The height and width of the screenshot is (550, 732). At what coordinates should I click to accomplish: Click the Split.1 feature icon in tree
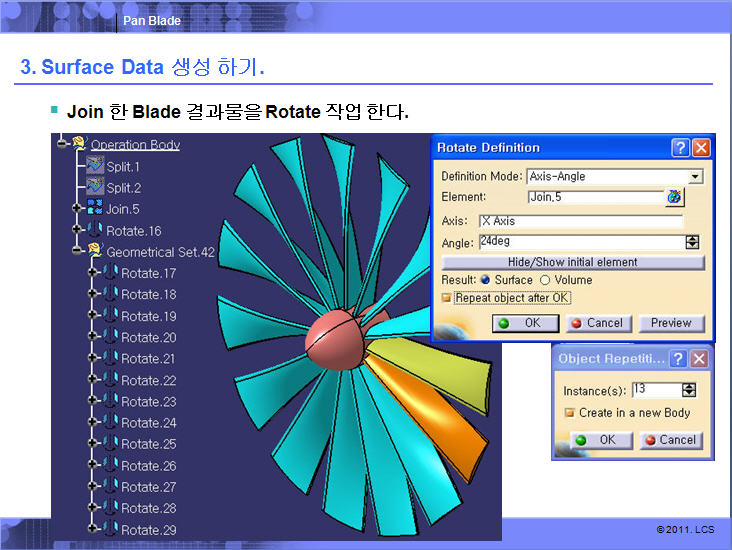[95, 166]
